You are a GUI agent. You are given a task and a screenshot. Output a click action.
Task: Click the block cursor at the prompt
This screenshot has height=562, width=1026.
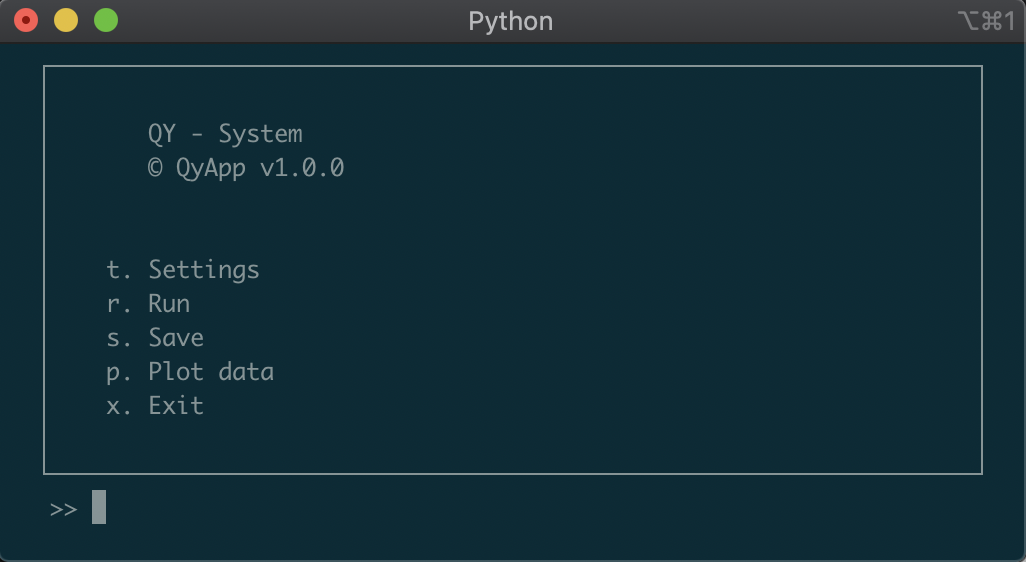click(99, 507)
